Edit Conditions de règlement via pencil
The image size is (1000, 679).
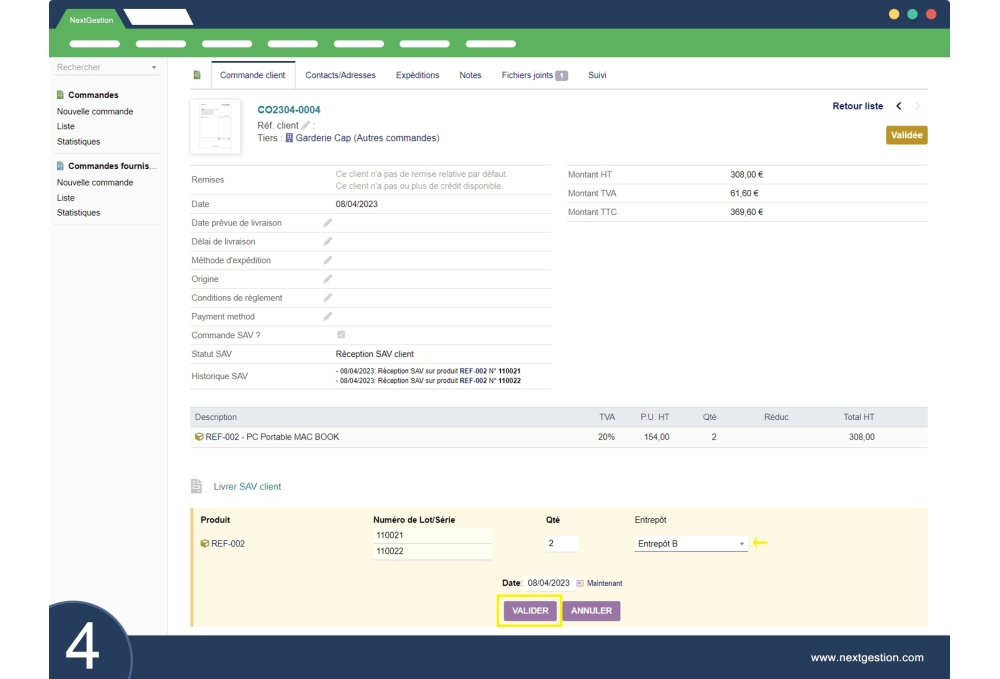tap(328, 298)
